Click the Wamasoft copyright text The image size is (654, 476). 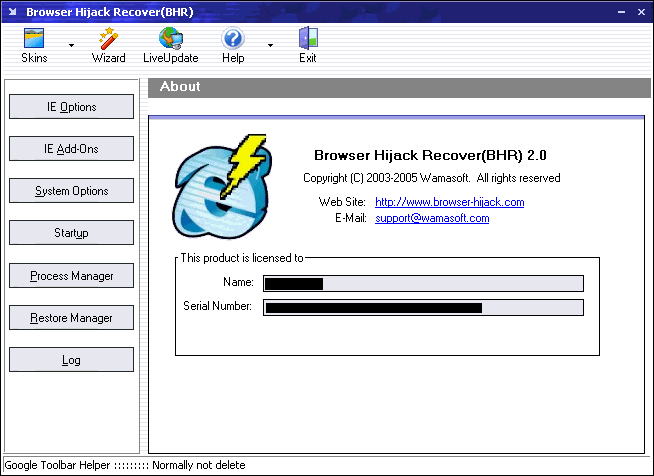[432, 178]
